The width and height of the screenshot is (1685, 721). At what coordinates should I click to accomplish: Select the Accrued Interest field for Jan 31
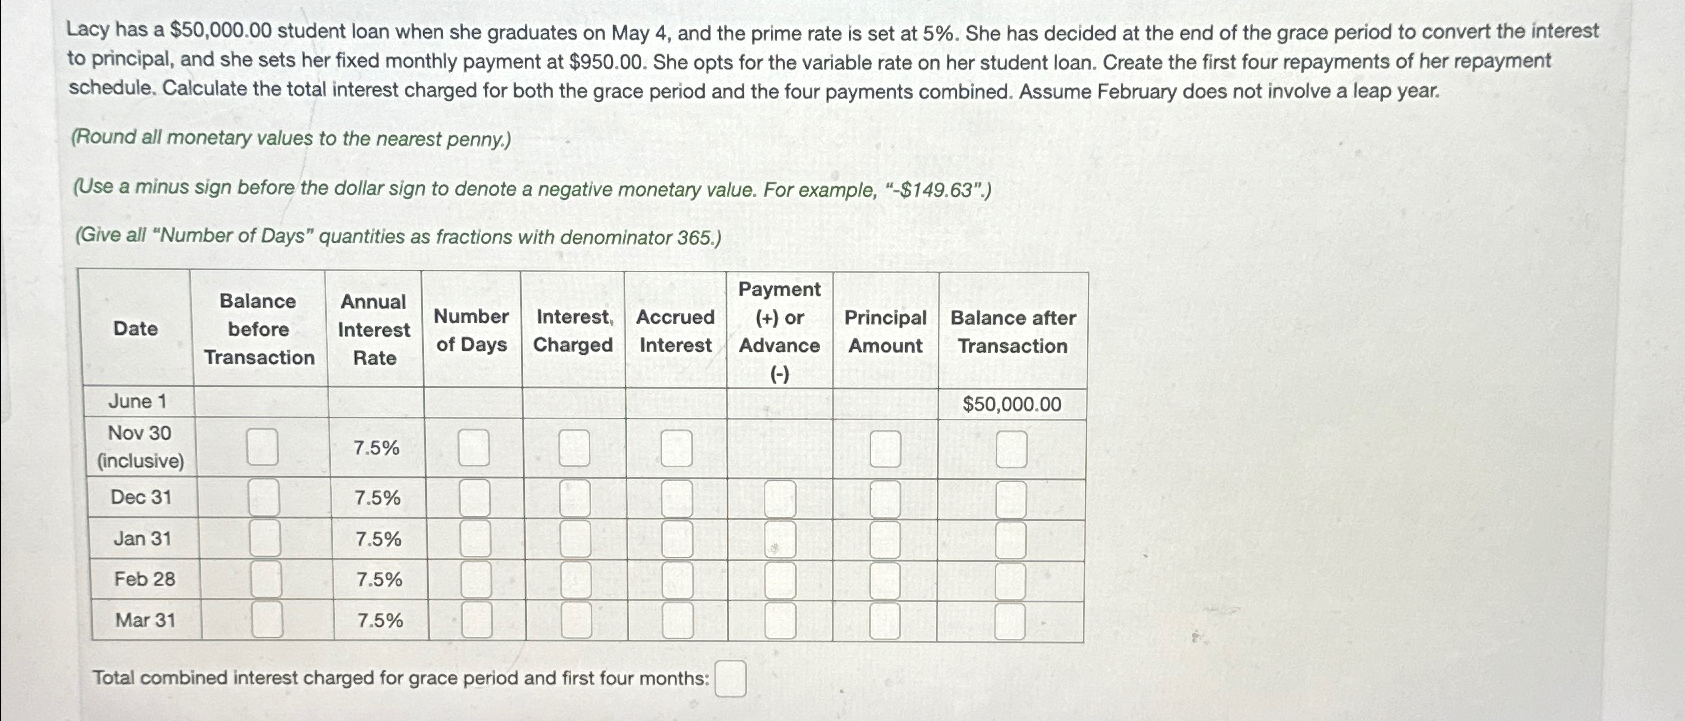click(x=674, y=540)
